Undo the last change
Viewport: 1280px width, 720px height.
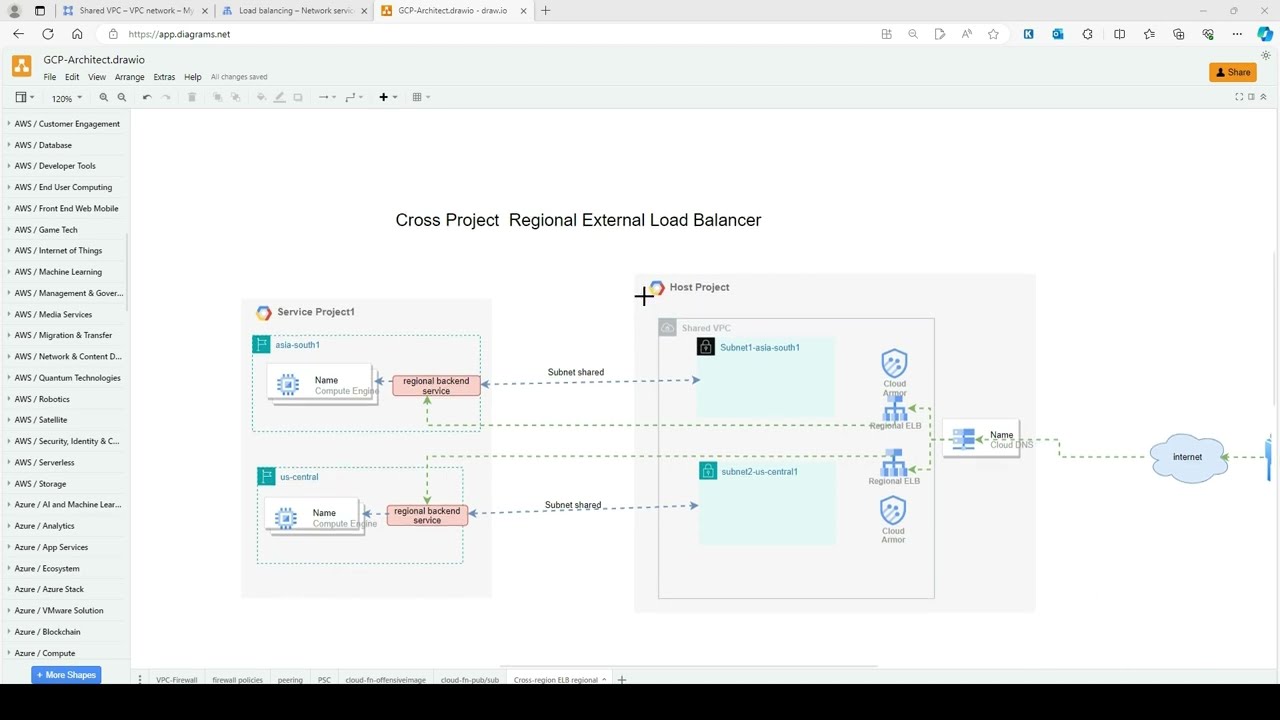coord(147,97)
